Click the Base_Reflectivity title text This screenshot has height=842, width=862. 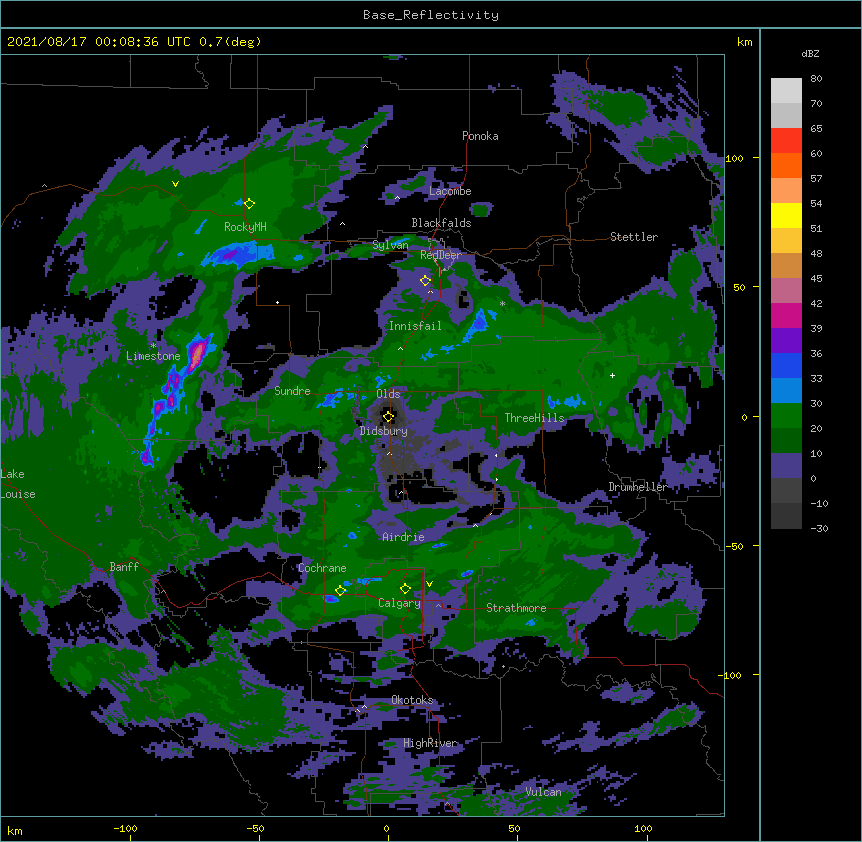[431, 15]
